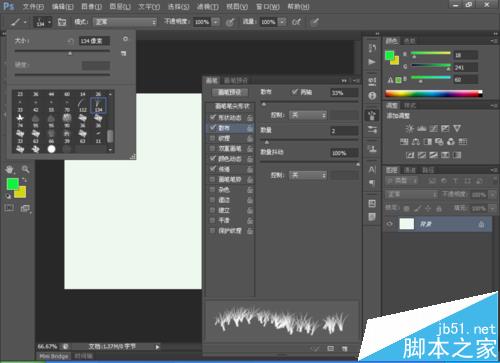This screenshot has width=500, height=363.
Task: Open the Count Jitter Control dropdown
Action: click(x=308, y=175)
